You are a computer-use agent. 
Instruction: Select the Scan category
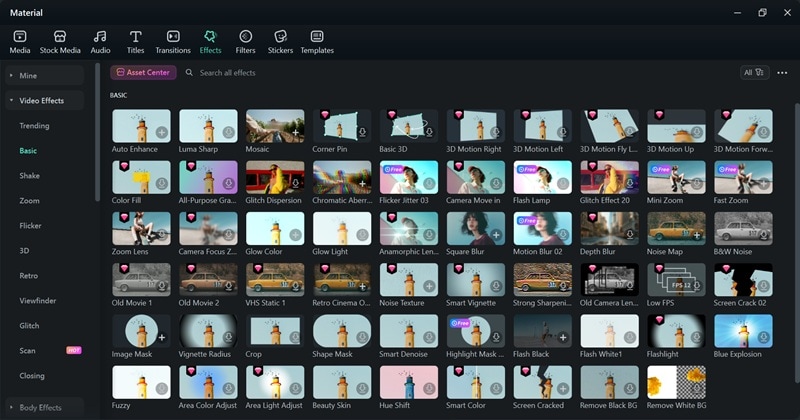[28, 351]
